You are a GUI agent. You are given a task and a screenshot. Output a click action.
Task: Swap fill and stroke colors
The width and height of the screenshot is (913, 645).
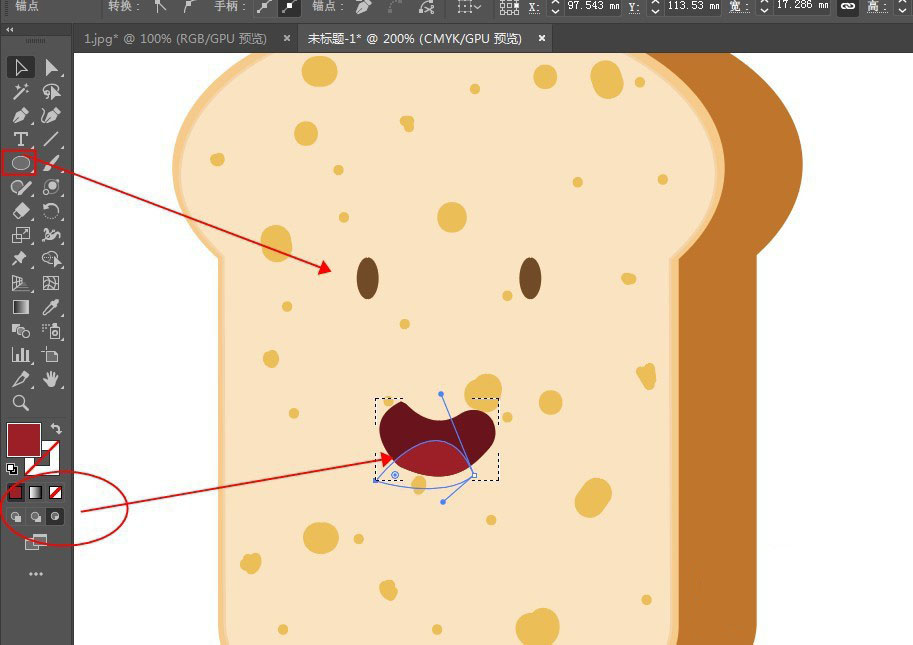[x=56, y=429]
